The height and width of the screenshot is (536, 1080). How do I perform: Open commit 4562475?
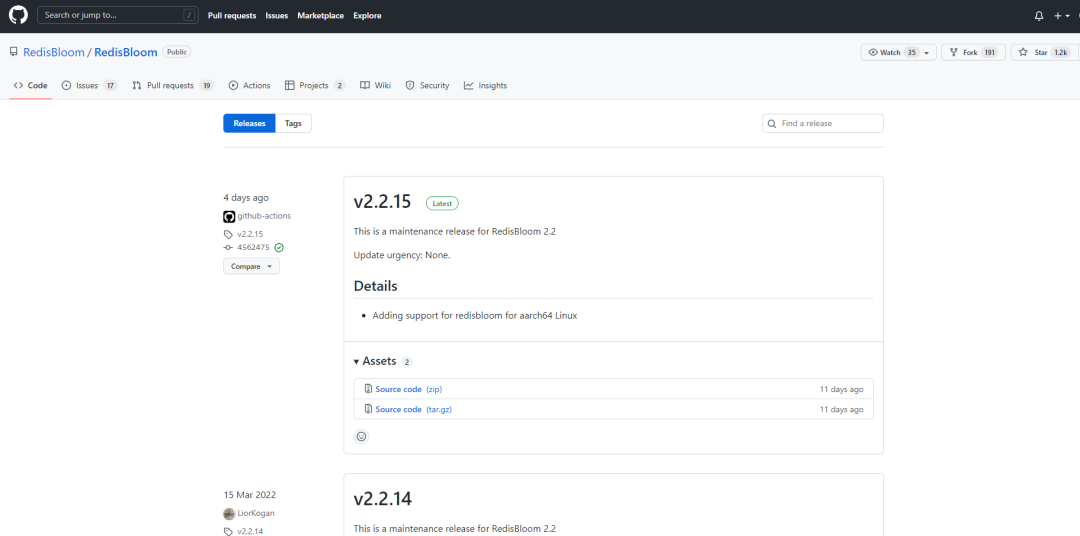(x=253, y=247)
